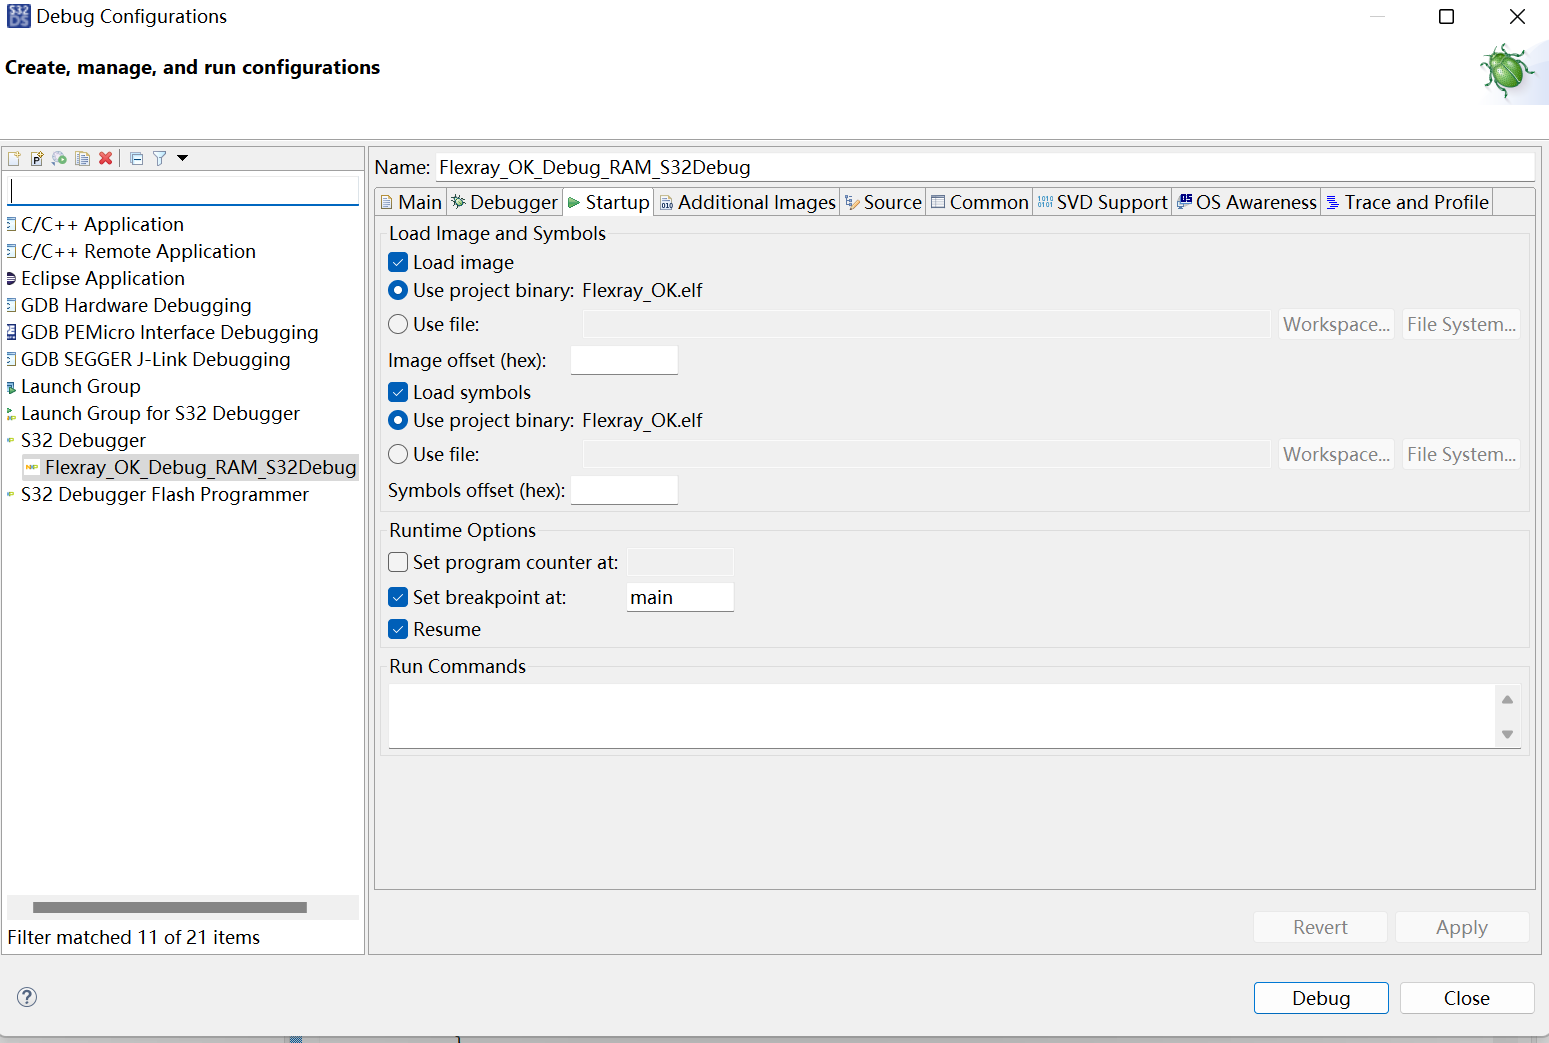Enable Set program counter at checkbox
This screenshot has width=1549, height=1043.
point(398,562)
